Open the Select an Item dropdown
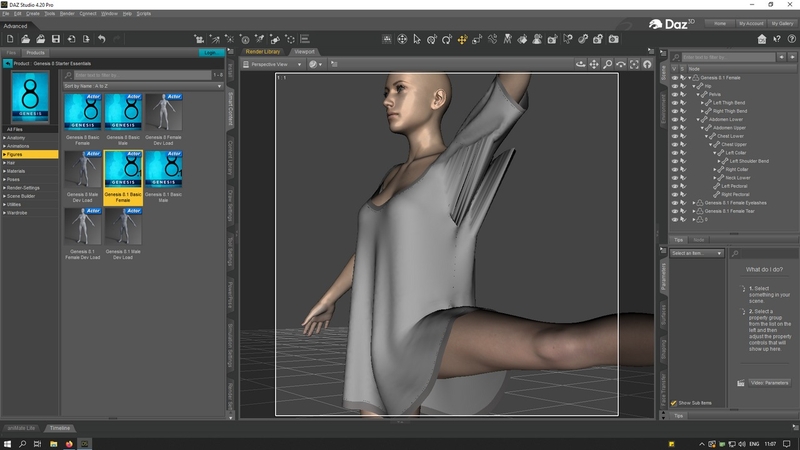Image resolution: width=800 pixels, height=450 pixels. 696,254
